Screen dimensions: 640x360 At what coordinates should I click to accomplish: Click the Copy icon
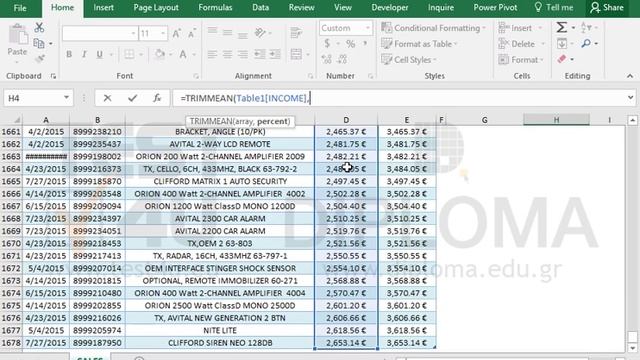(39, 43)
